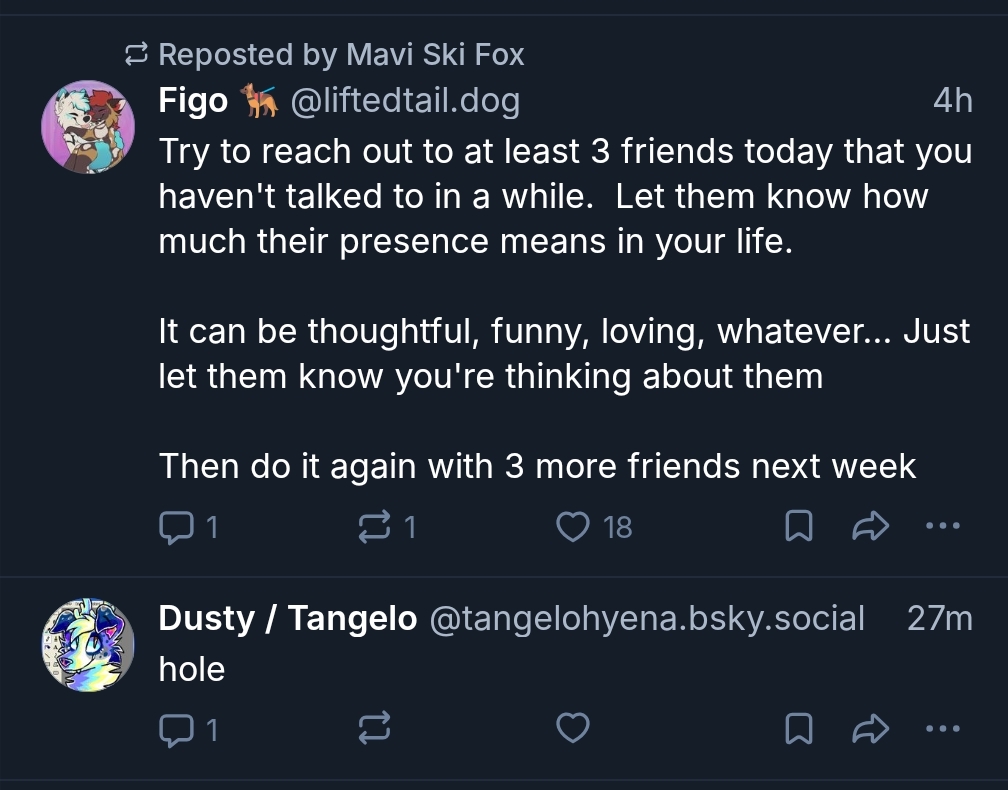Open the @liftedtail.dog handle
1008x790 pixels.
(x=404, y=101)
